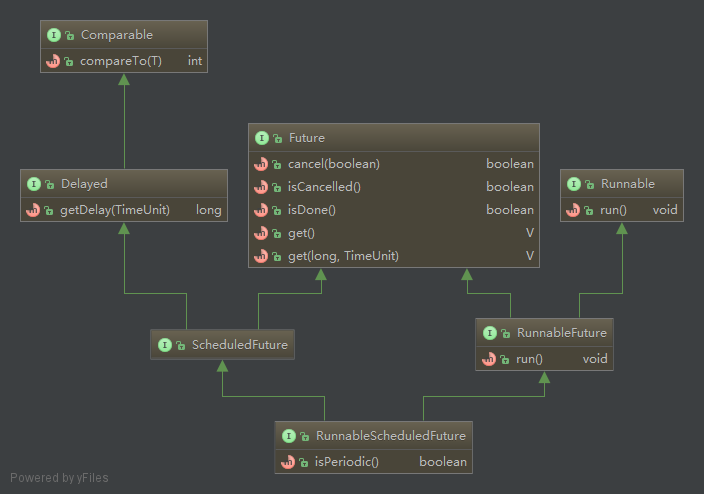Click the get() method name
The image size is (704, 494).
coord(301,234)
